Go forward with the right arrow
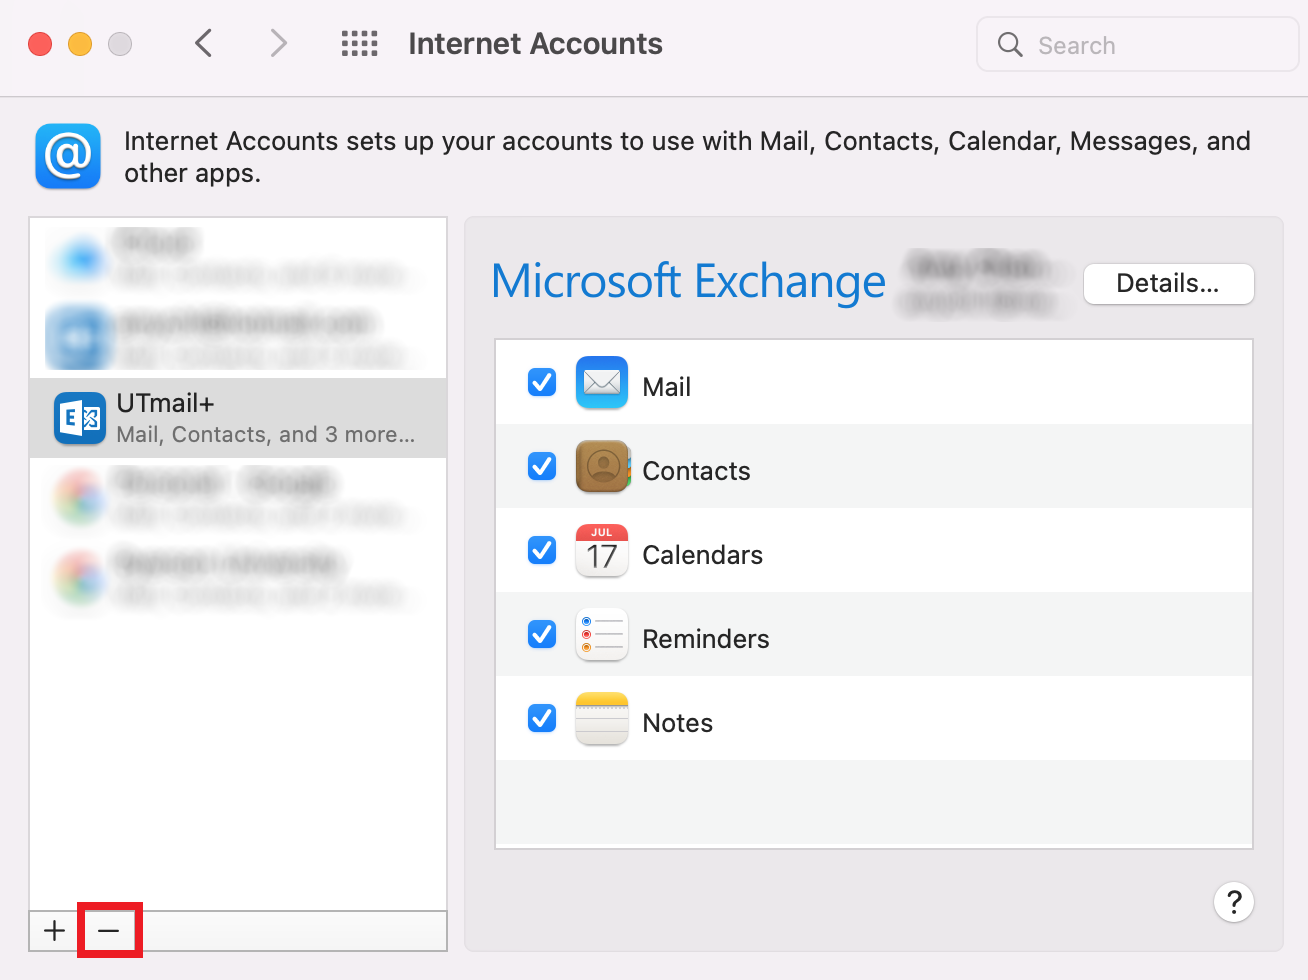This screenshot has width=1308, height=980. [x=278, y=43]
